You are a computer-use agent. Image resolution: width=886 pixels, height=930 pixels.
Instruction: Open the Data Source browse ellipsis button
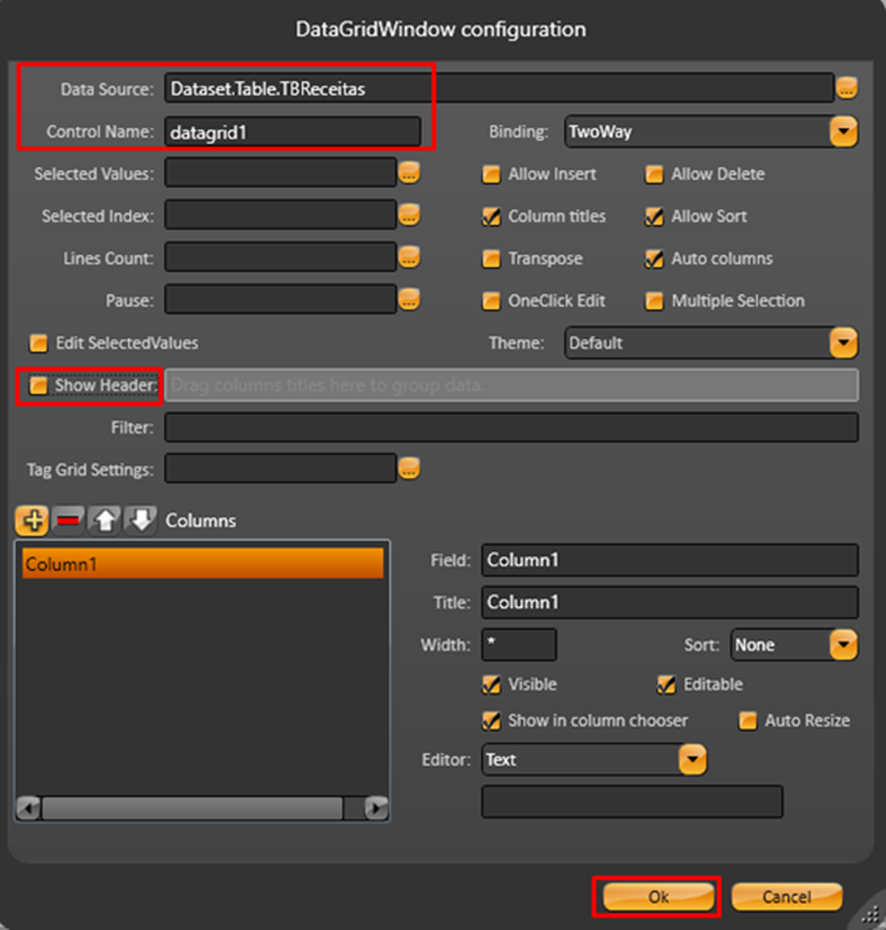tap(847, 88)
